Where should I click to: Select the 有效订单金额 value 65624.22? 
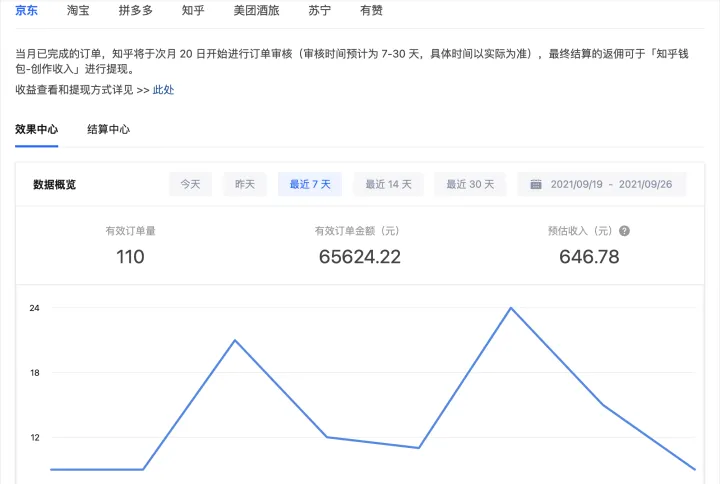[x=360, y=257]
